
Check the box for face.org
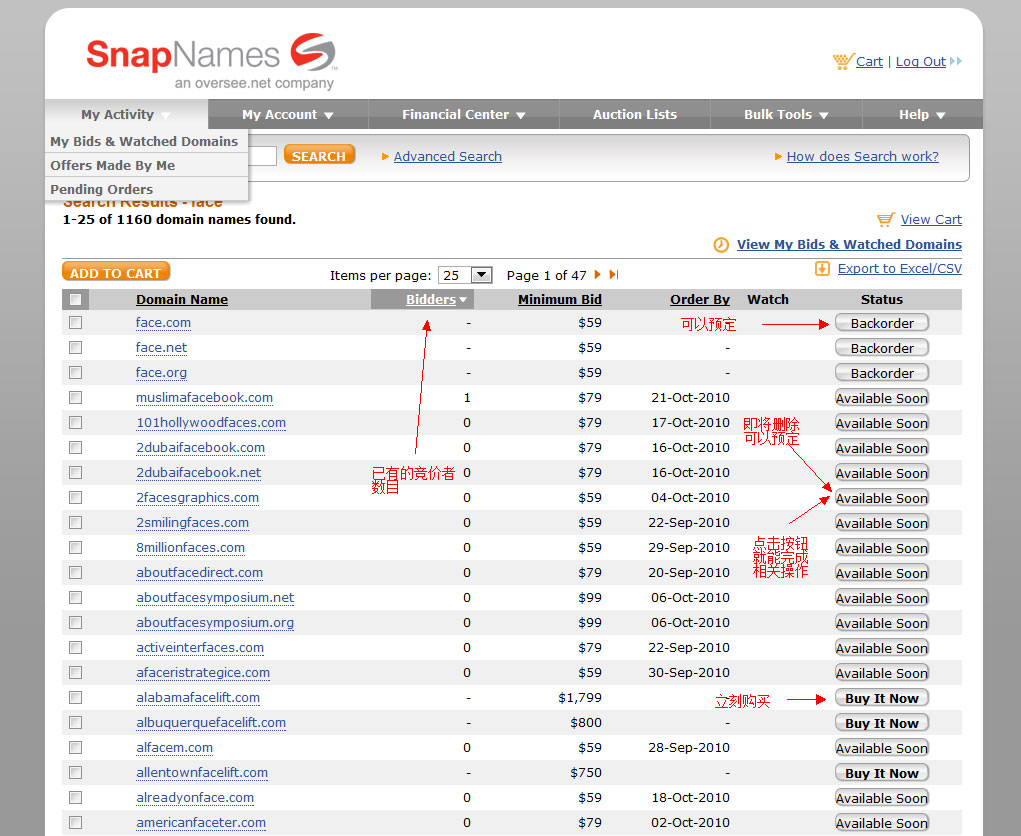(x=76, y=372)
